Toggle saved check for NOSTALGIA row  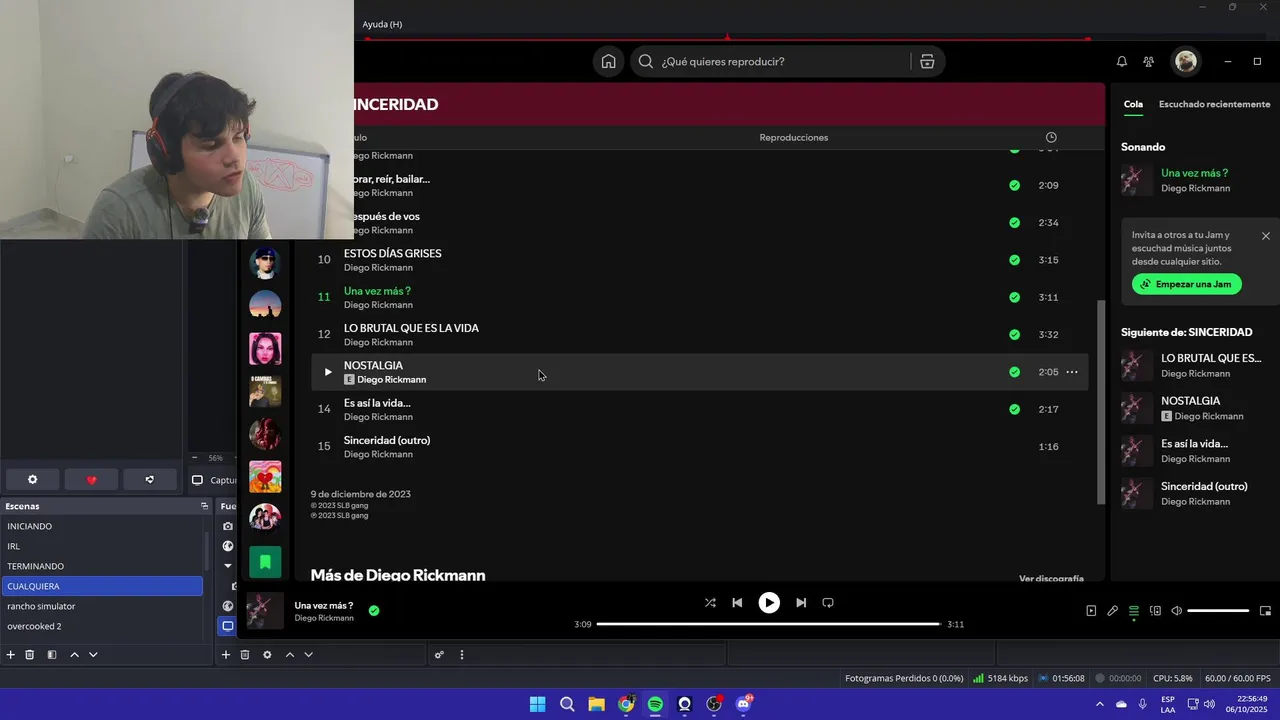click(x=1015, y=372)
